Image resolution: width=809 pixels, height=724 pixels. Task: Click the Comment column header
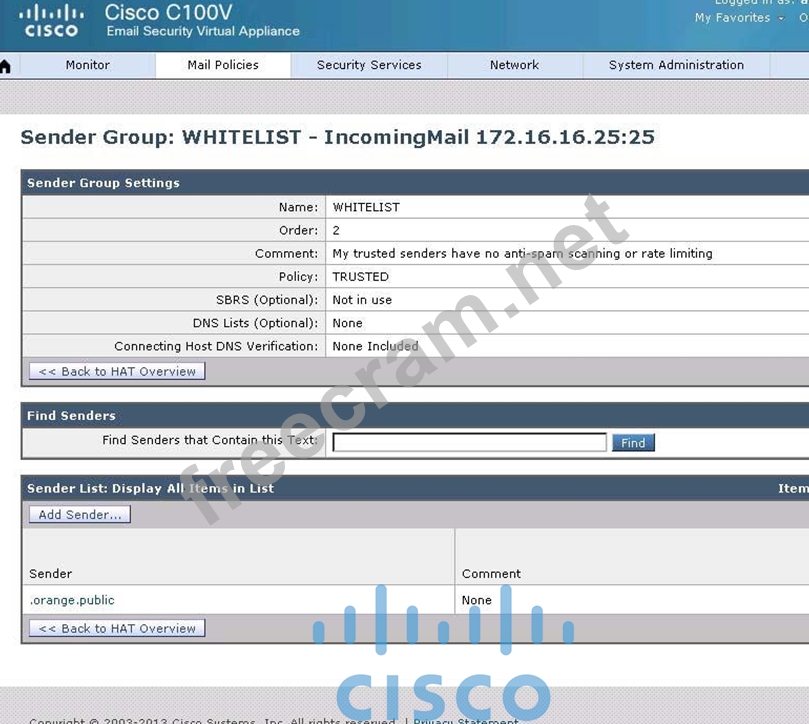(491, 574)
